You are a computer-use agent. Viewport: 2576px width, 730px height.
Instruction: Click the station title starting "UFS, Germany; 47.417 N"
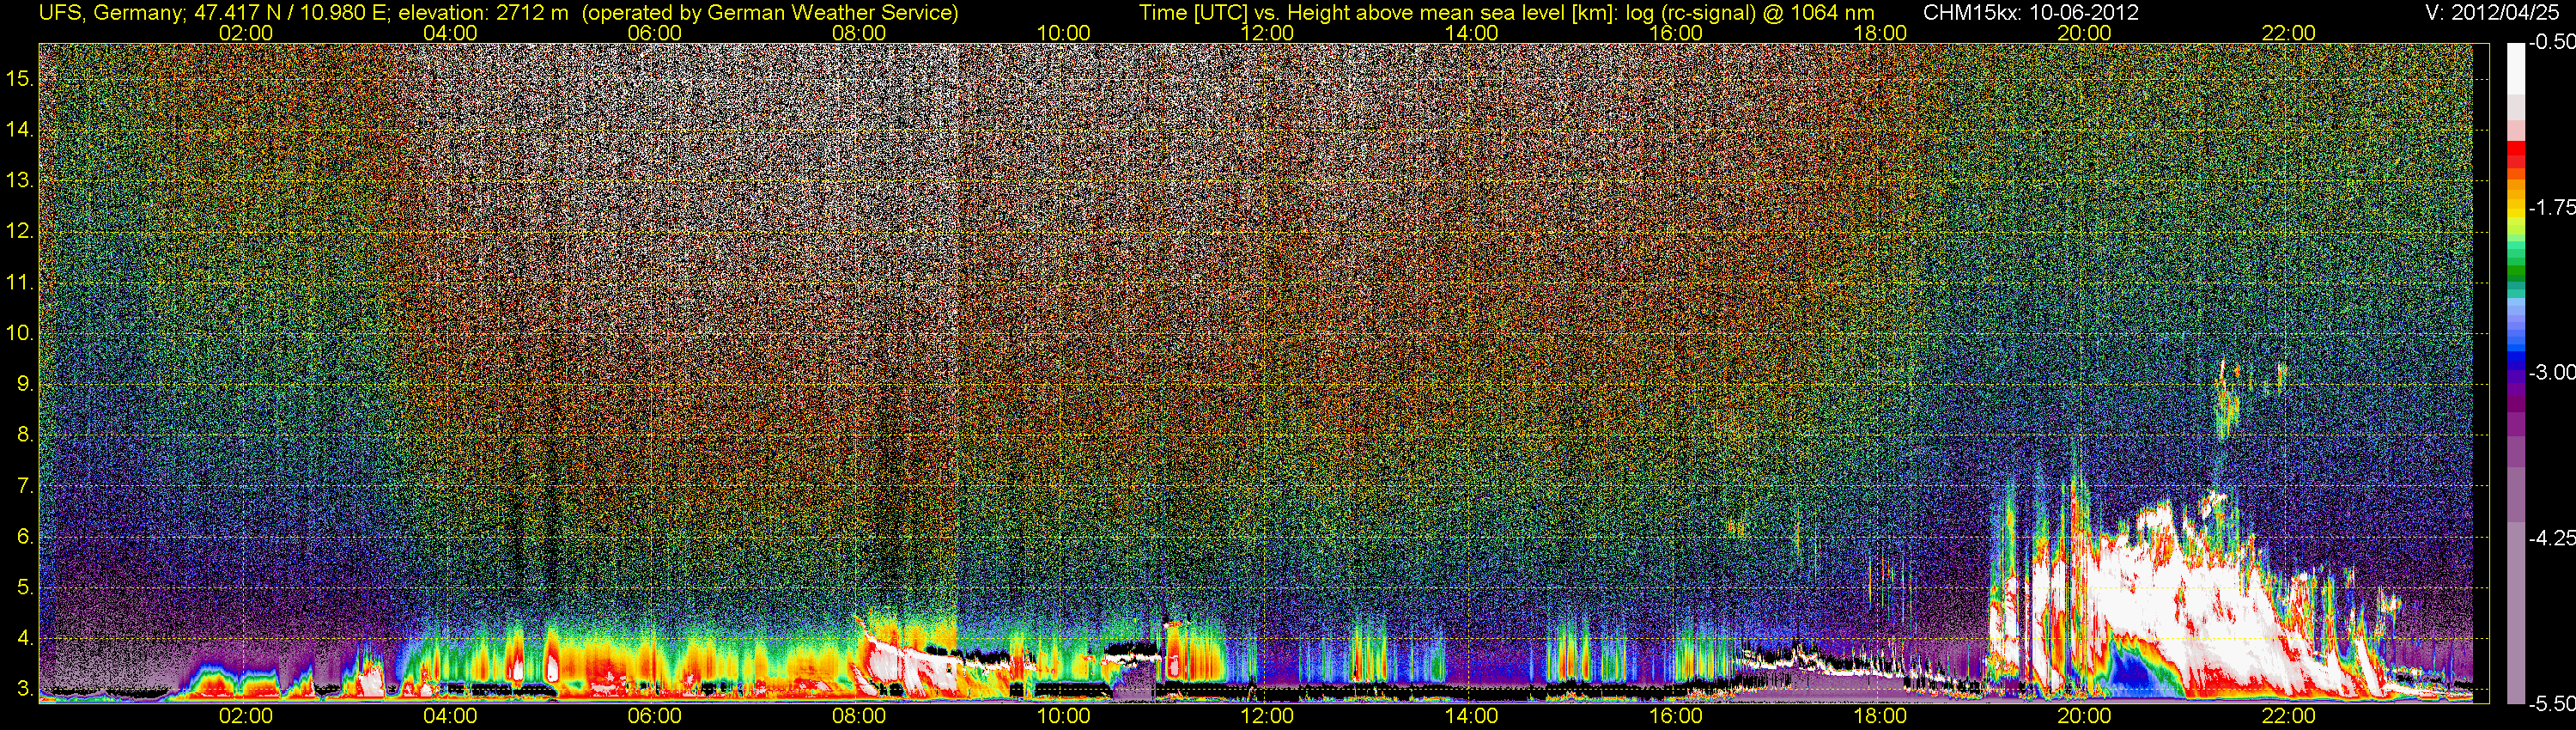pyautogui.click(x=498, y=13)
